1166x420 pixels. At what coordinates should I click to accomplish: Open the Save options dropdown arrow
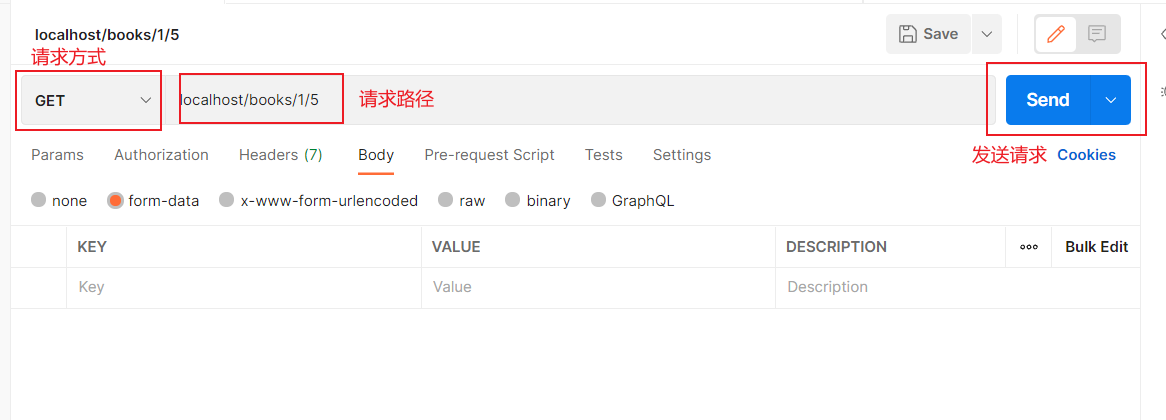point(987,34)
